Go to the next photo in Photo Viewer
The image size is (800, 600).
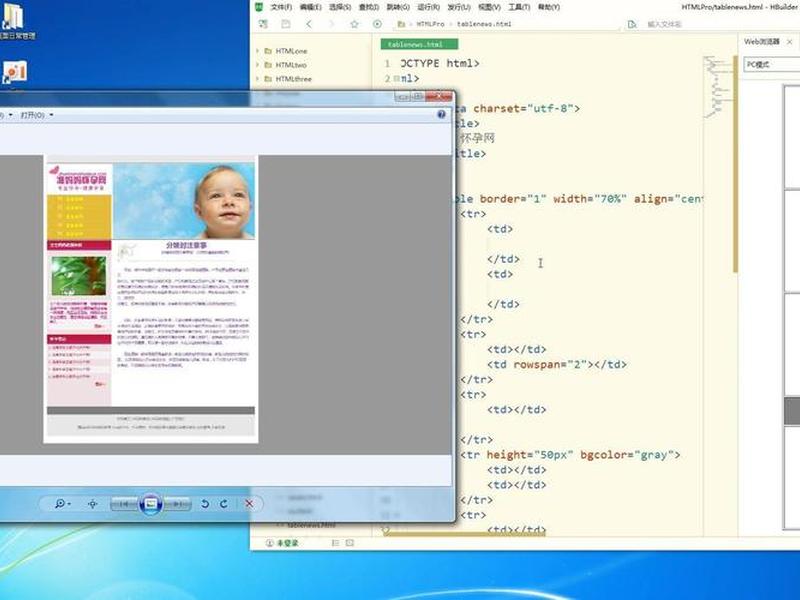[177, 505]
